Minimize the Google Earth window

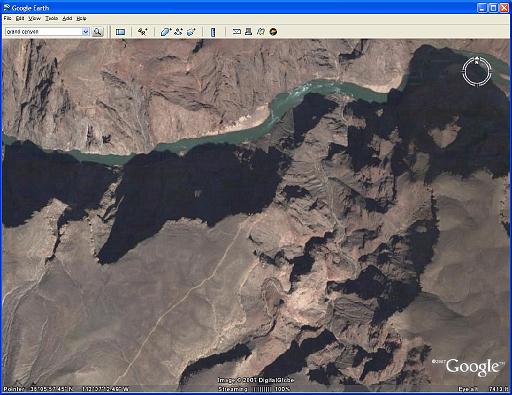[482, 8]
